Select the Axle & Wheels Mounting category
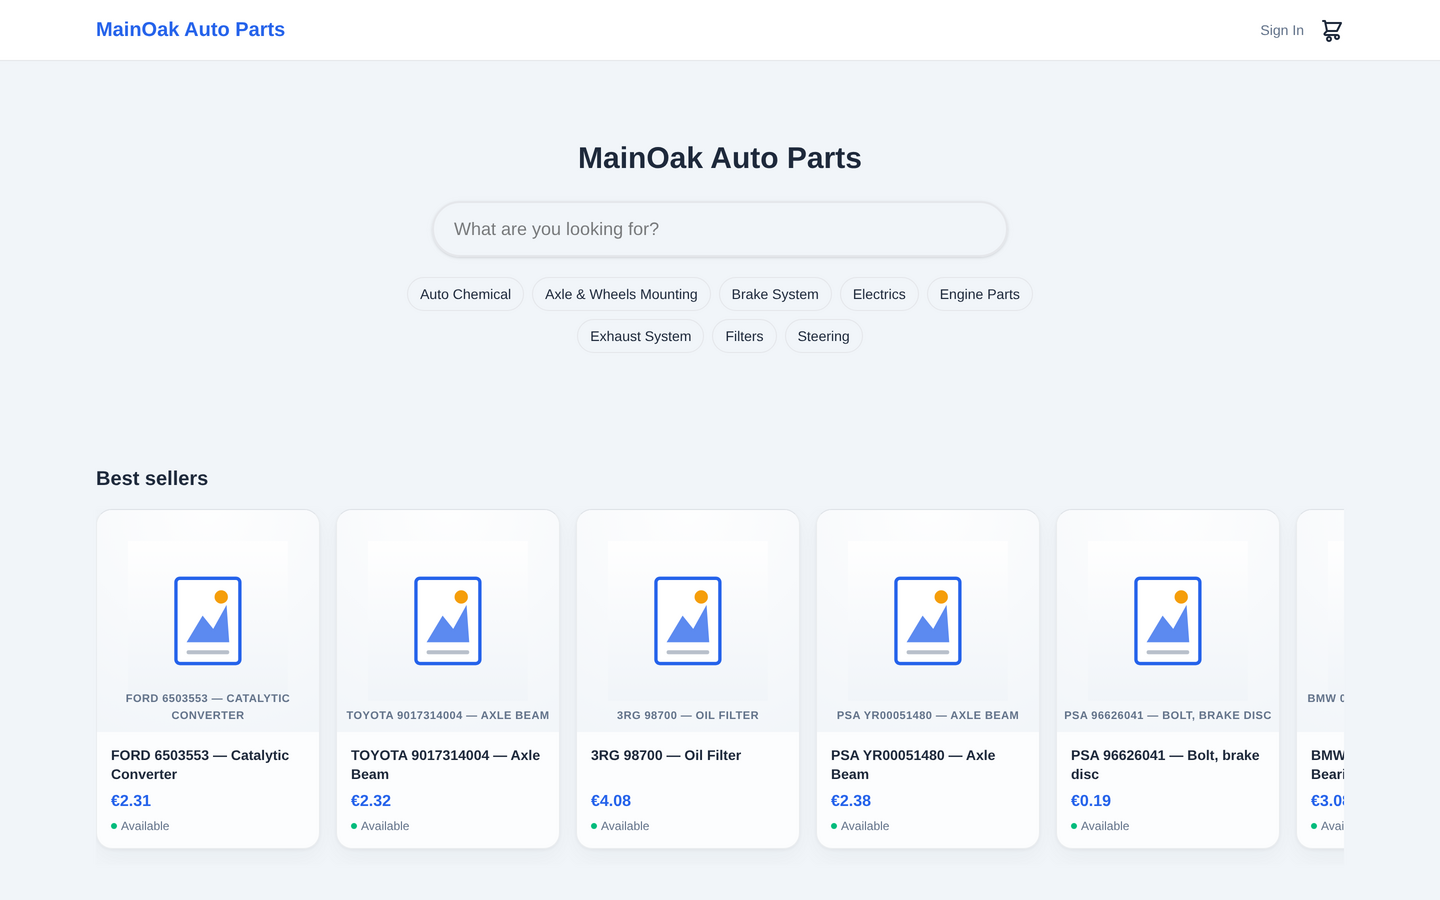The width and height of the screenshot is (1440, 900). (x=621, y=294)
